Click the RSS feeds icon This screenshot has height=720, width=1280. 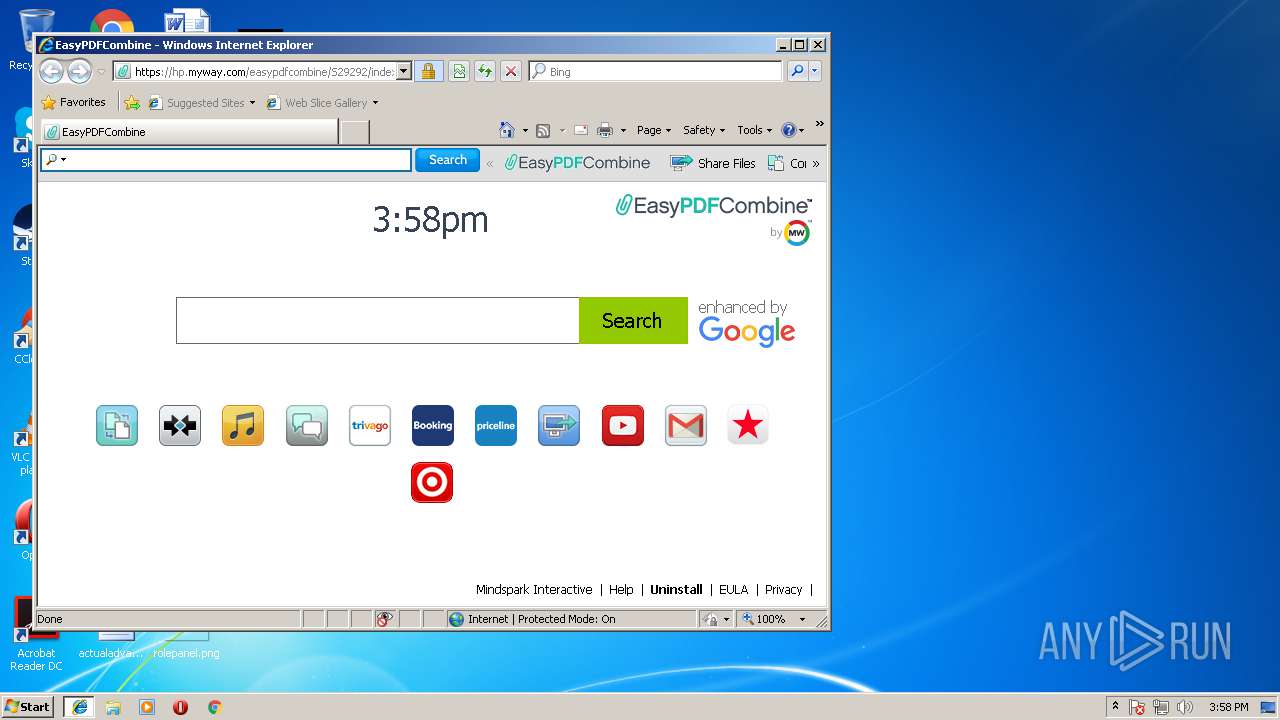pyautogui.click(x=543, y=130)
